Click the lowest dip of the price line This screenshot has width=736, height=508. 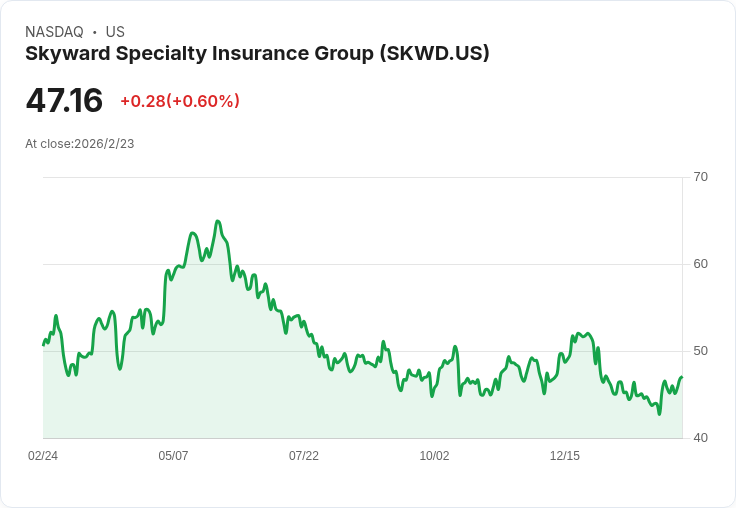click(x=659, y=413)
